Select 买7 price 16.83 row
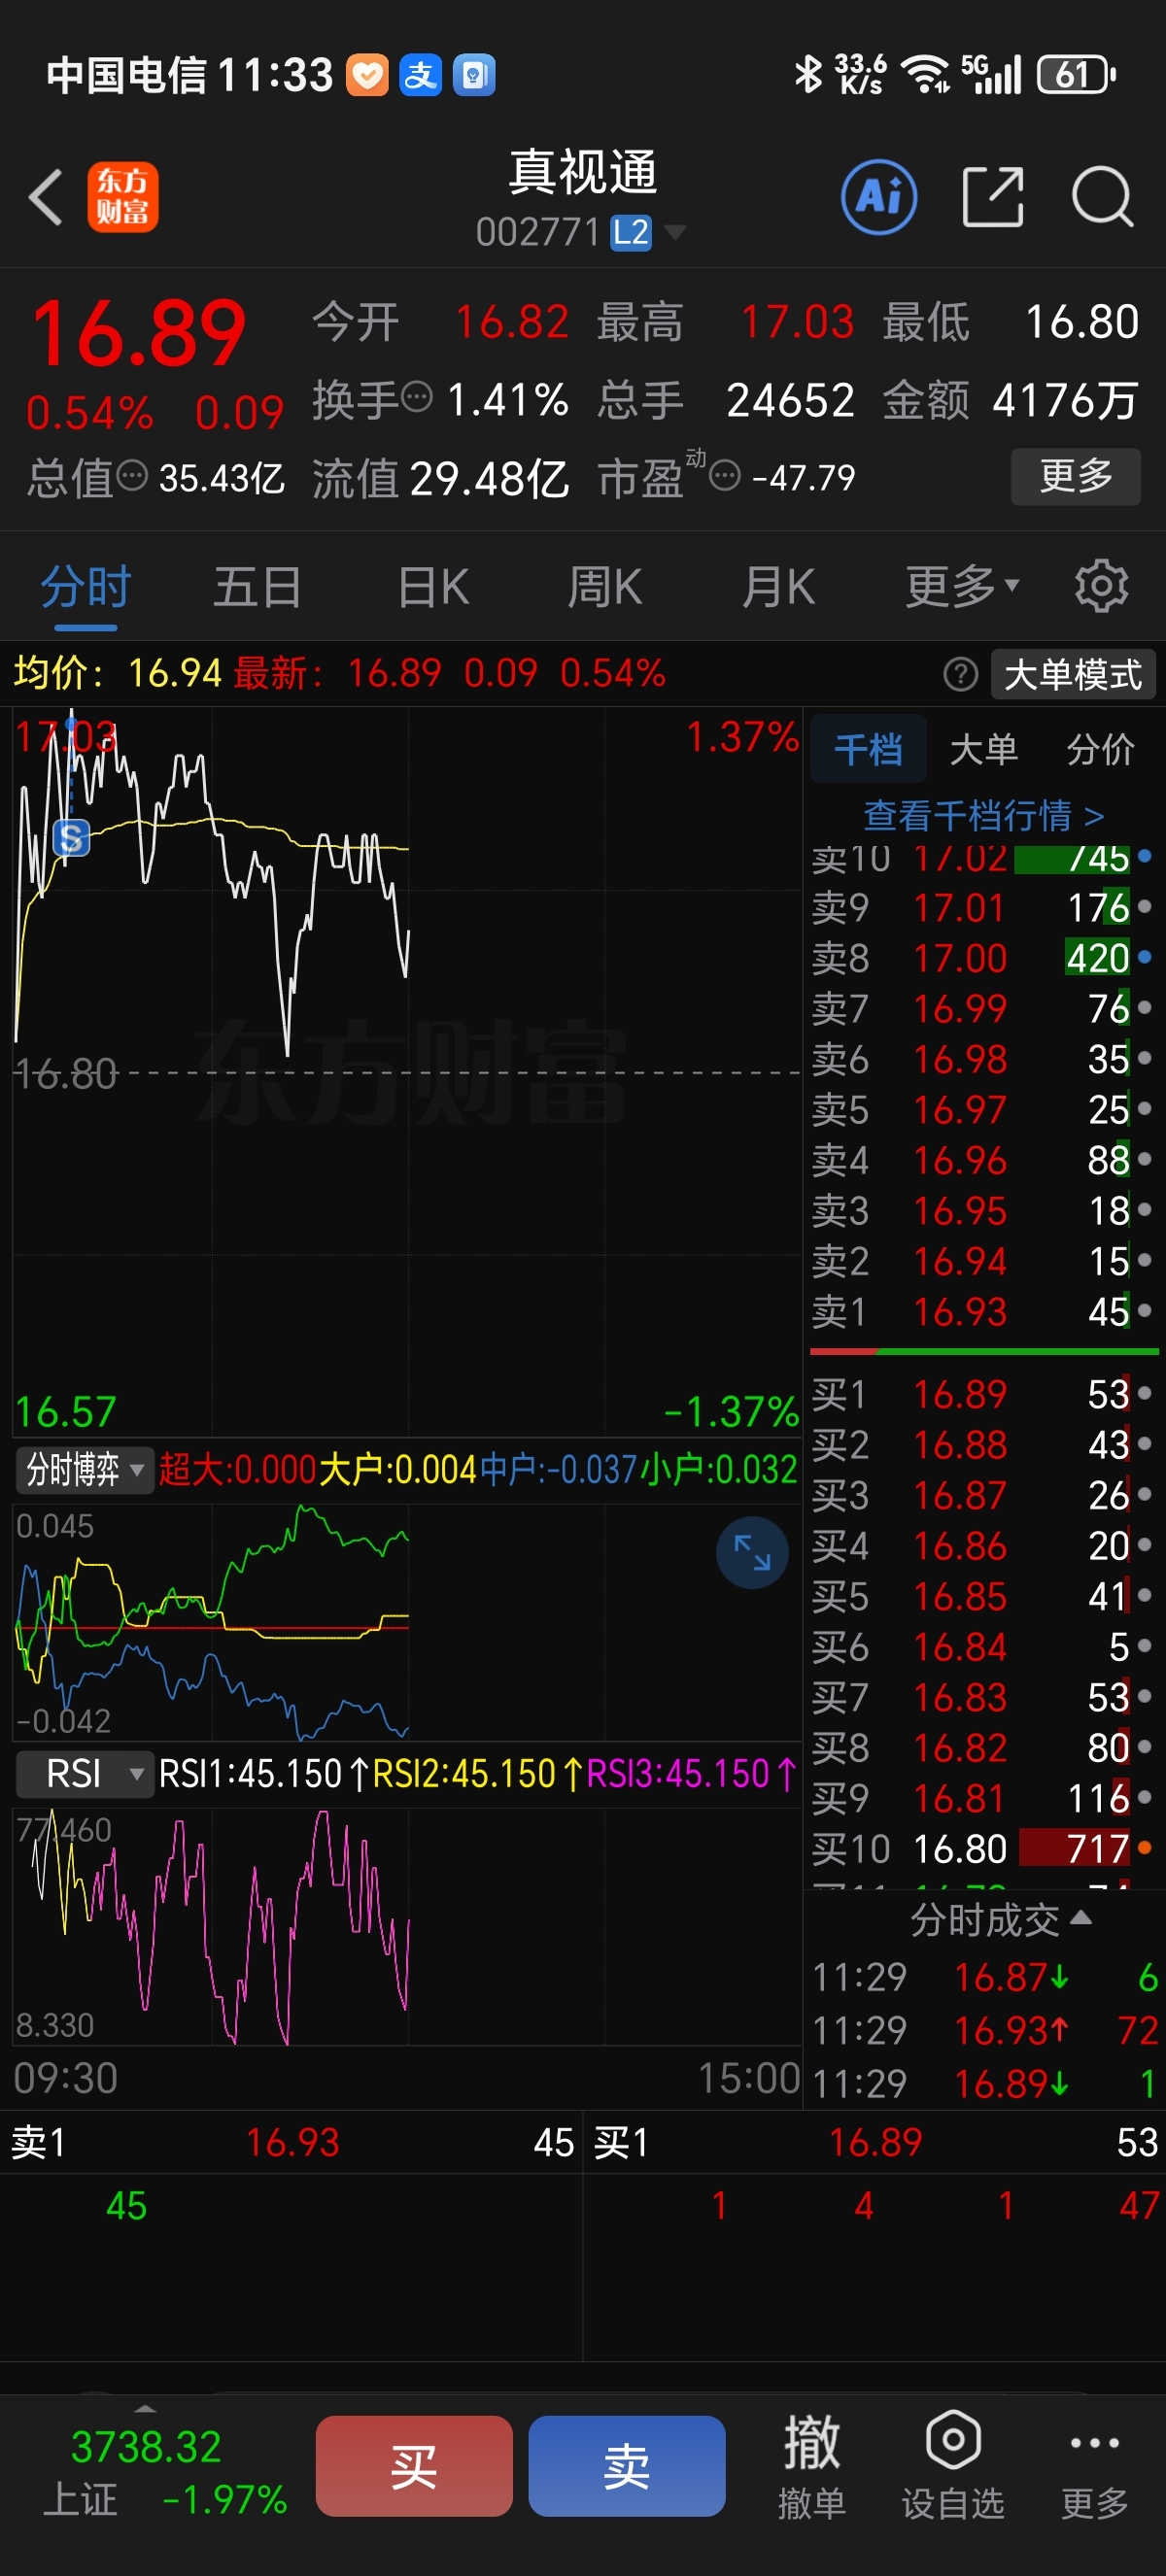Image resolution: width=1166 pixels, height=2576 pixels. coord(984,1698)
